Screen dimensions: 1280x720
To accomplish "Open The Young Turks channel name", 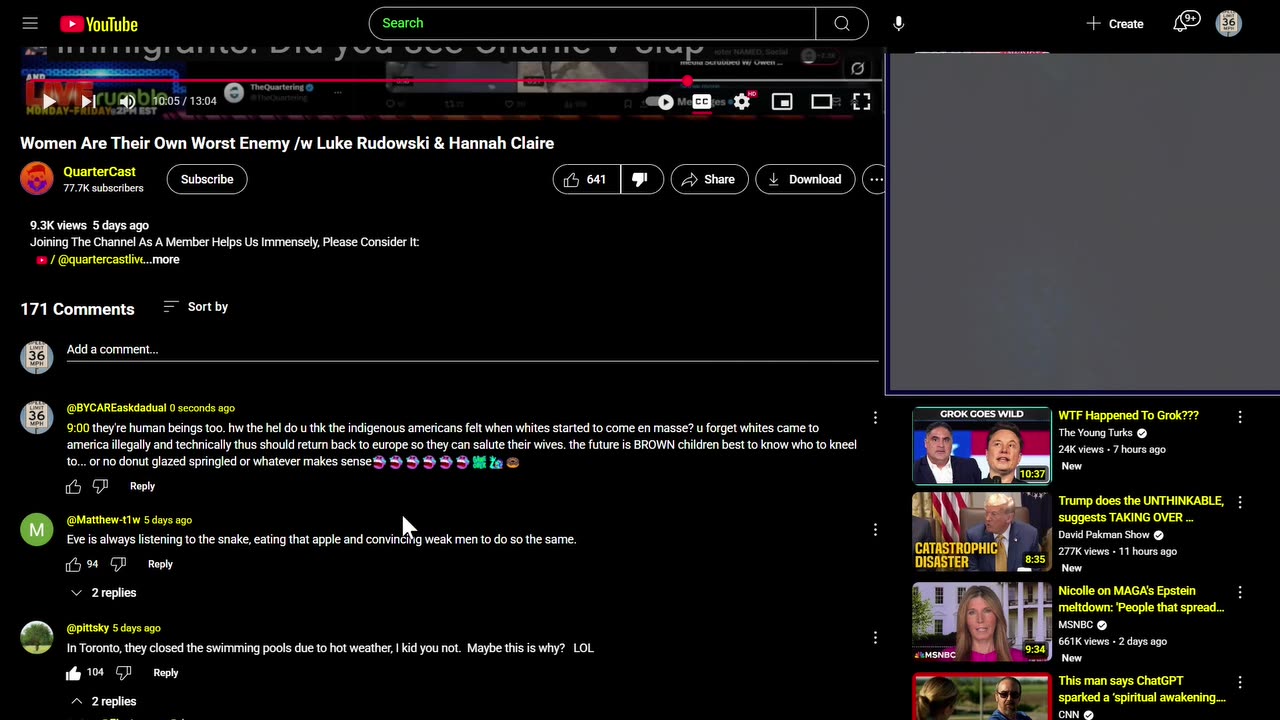I will [1095, 433].
